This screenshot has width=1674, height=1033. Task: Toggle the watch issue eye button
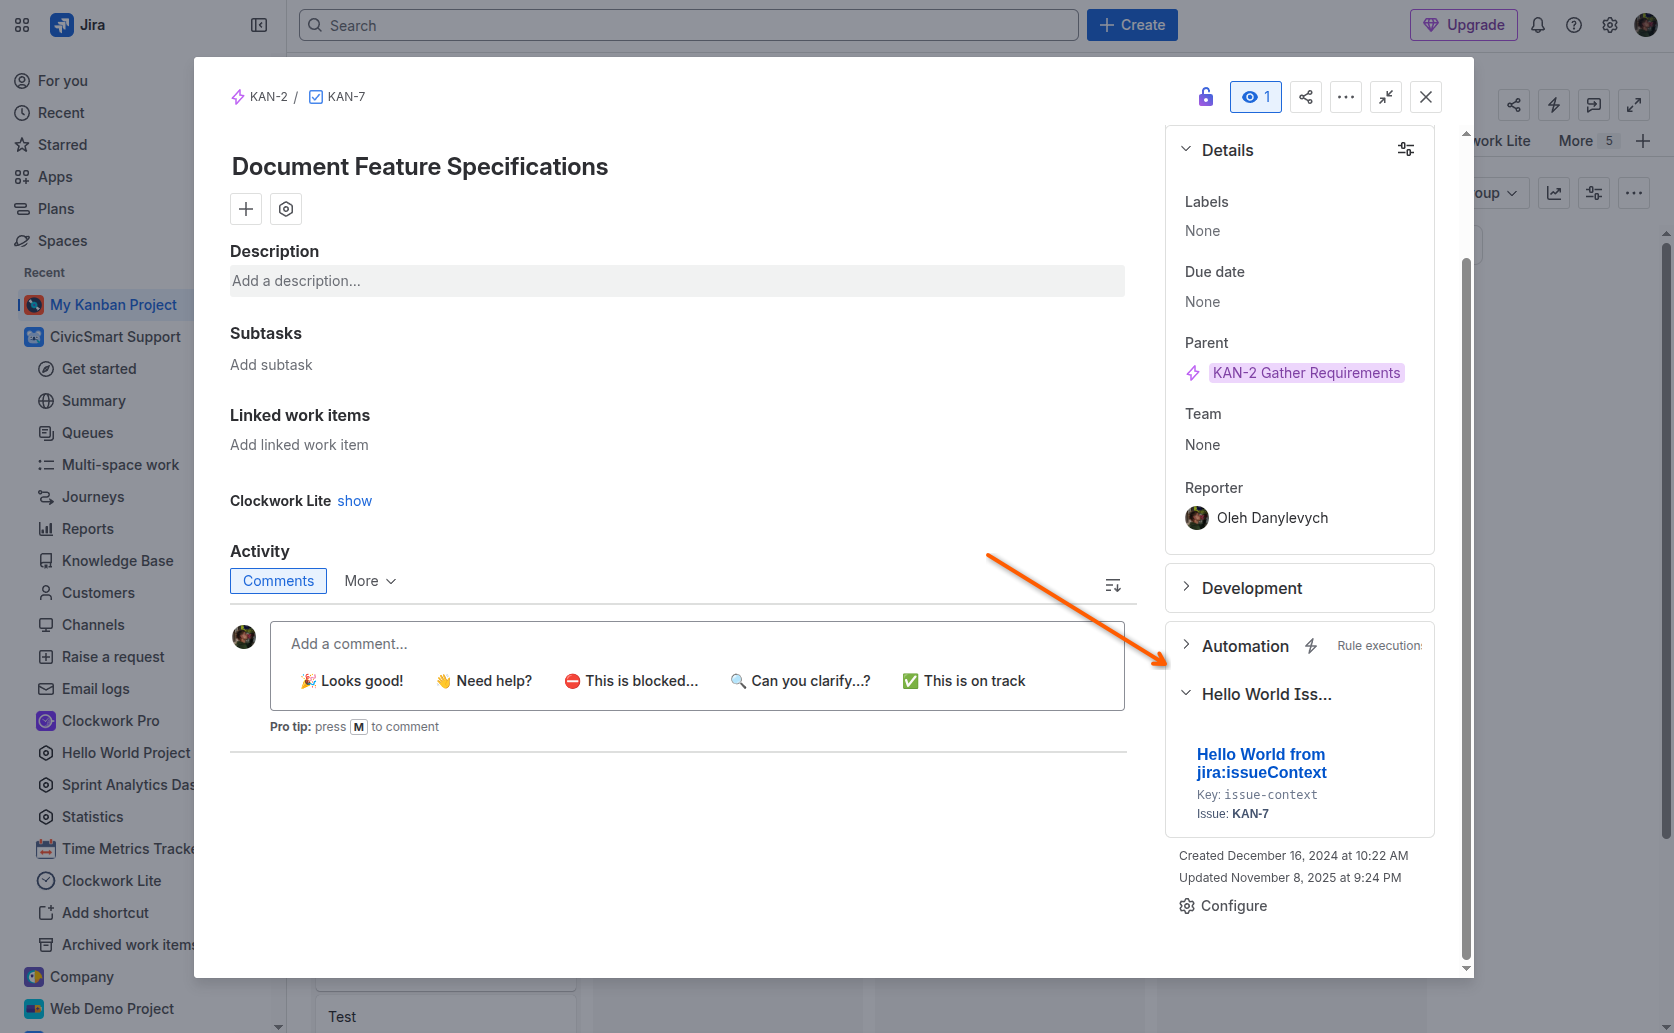pyautogui.click(x=1256, y=97)
